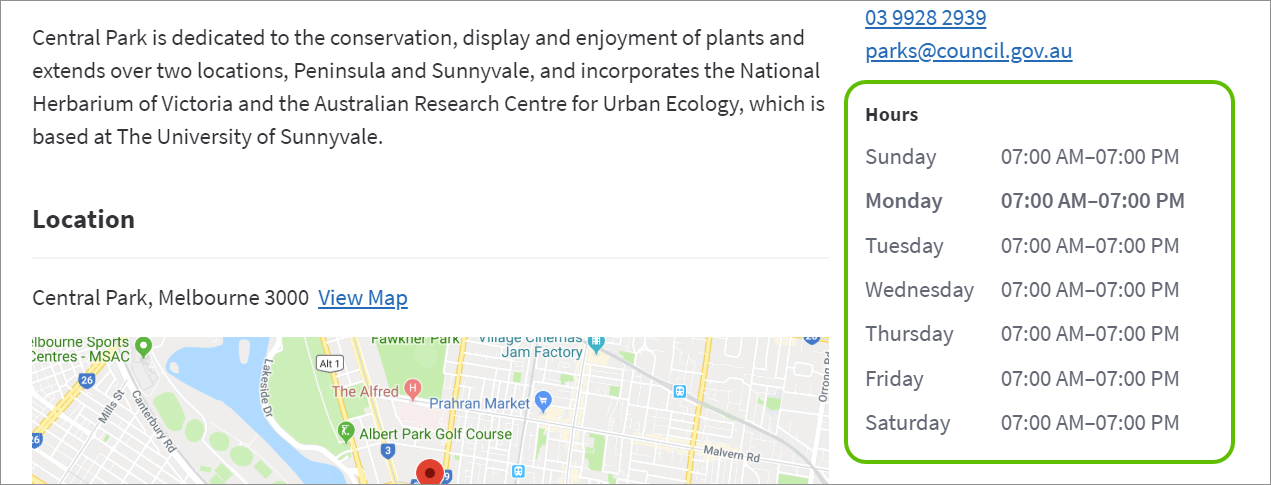Click the Hours heading
This screenshot has height=485, width=1271.
coord(891,114)
